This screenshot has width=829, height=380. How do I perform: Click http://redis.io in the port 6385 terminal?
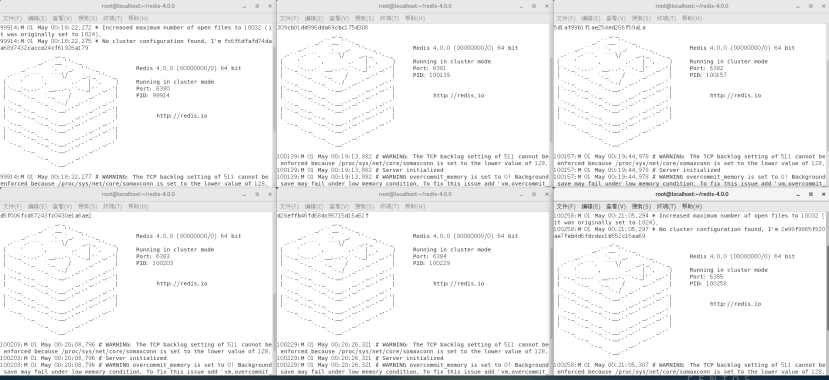[735, 304]
